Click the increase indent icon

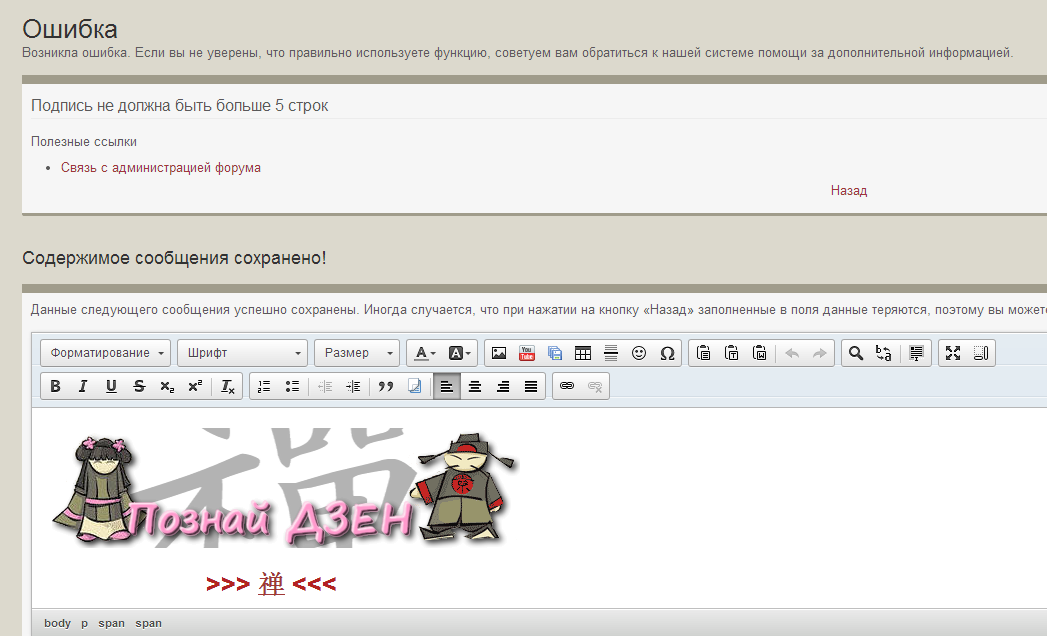pyautogui.click(x=353, y=386)
